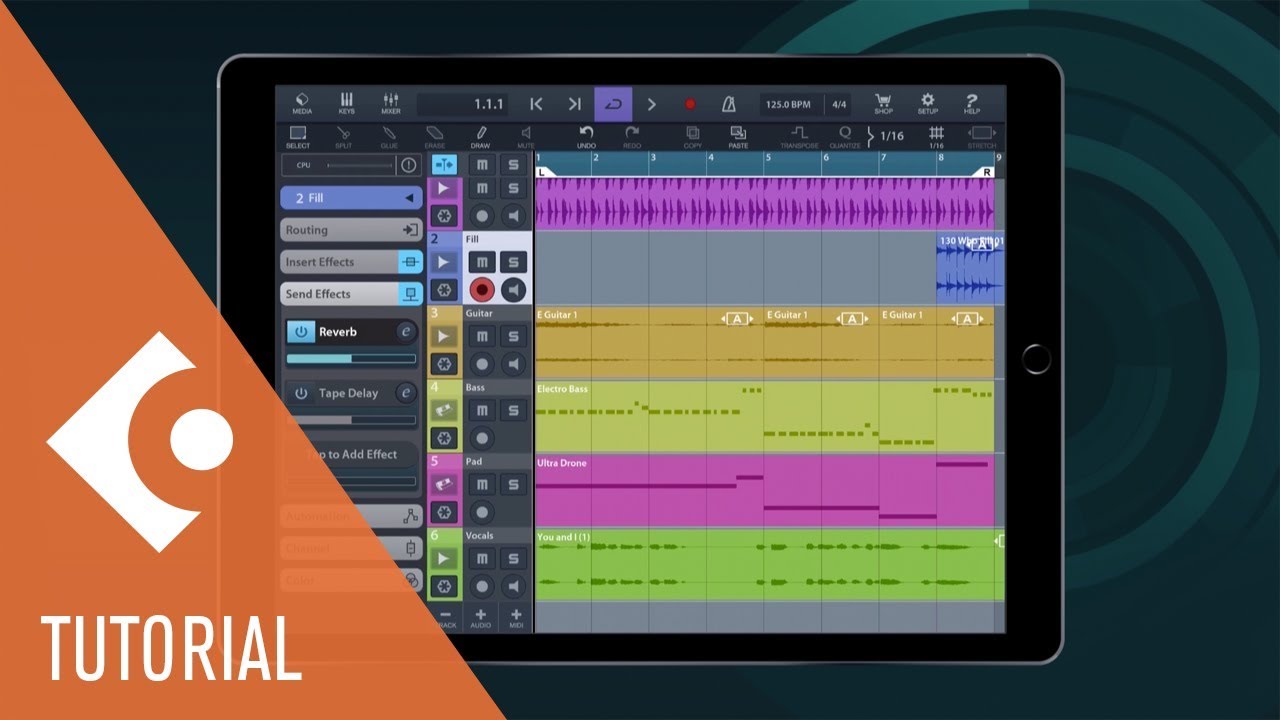Select the Electro Bass MIDI clip
Image resolution: width=1280 pixels, height=720 pixels.
[765, 417]
